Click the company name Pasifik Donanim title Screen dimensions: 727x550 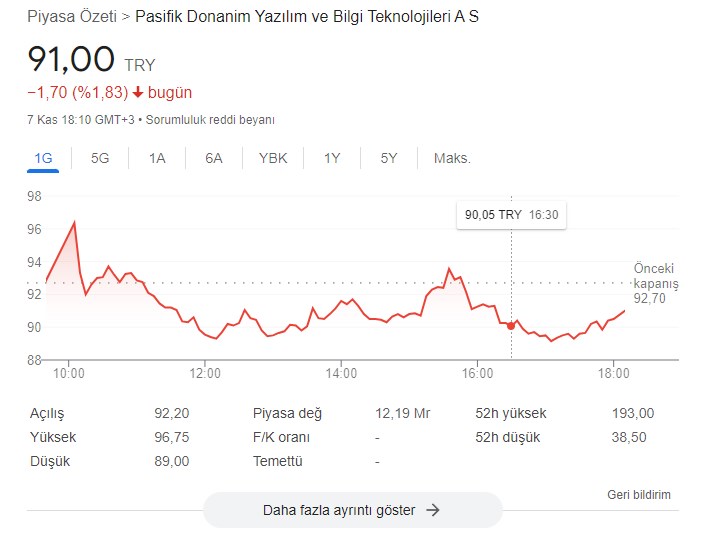pyautogui.click(x=306, y=17)
